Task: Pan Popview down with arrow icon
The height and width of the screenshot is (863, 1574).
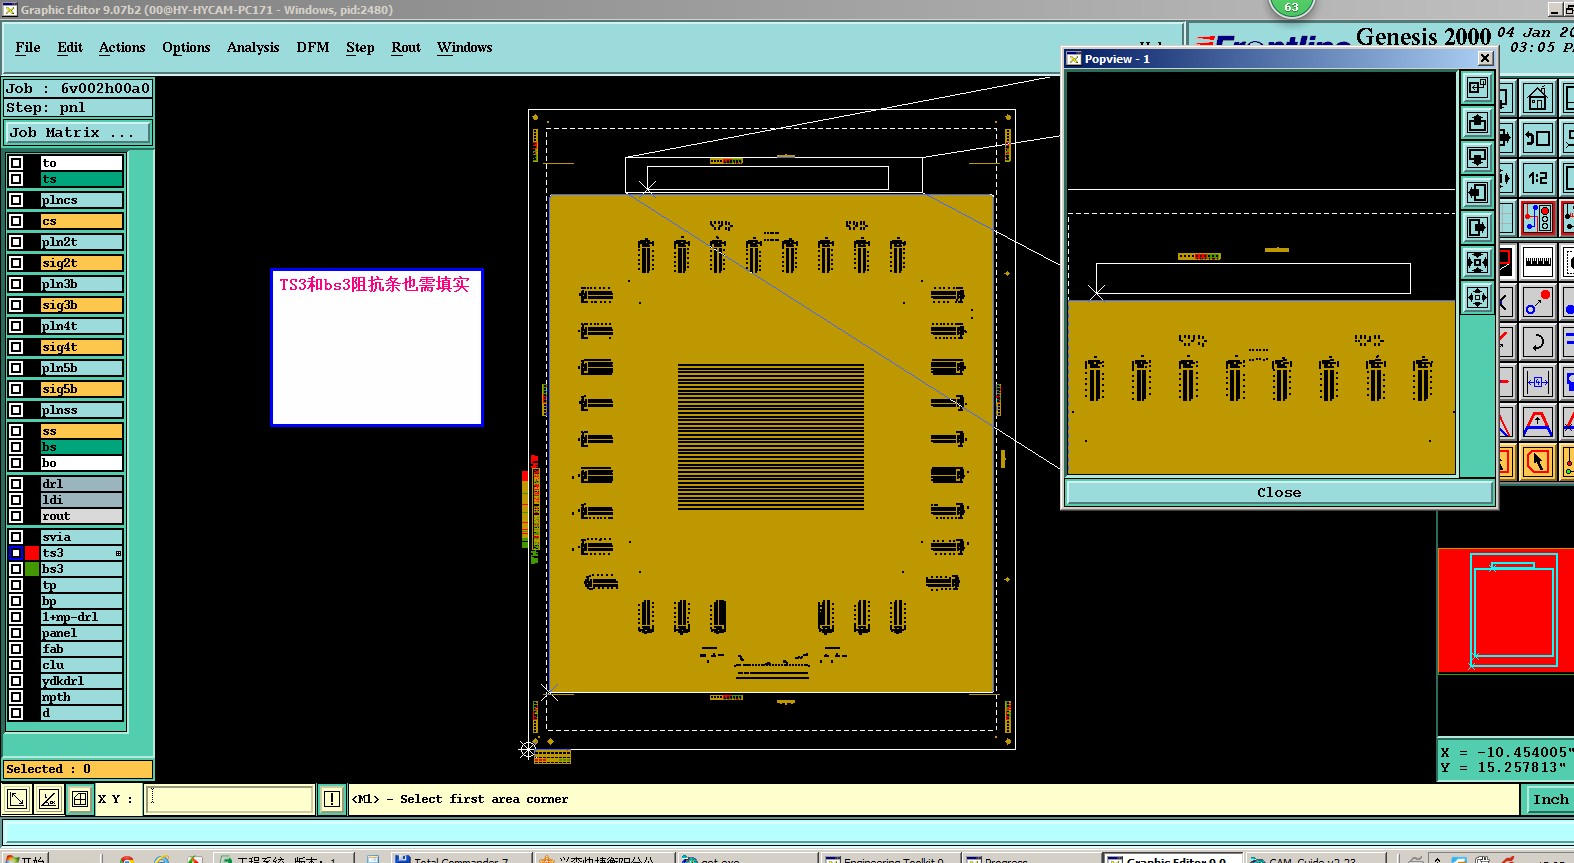Action: pos(1477,158)
